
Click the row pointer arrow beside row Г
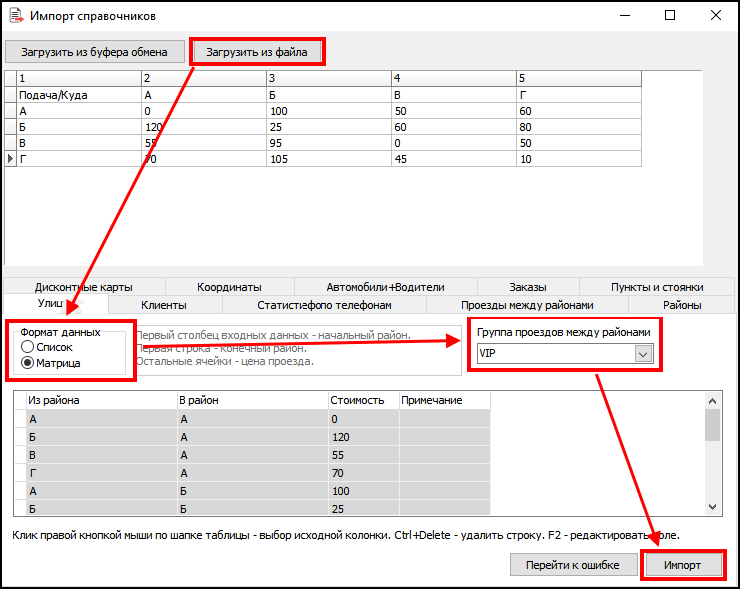click(11, 158)
